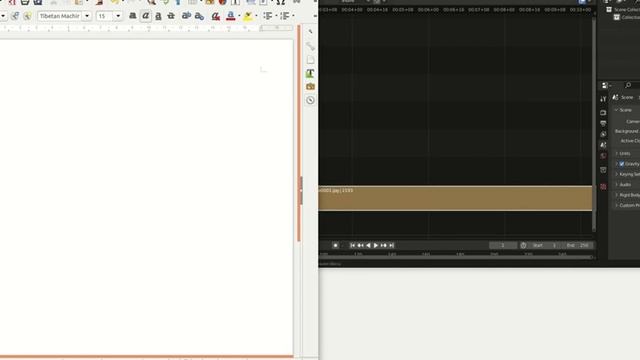The width and height of the screenshot is (640, 360).
Task: Apply the yellow Highlighting Color button
Action: pyautogui.click(x=248, y=16)
